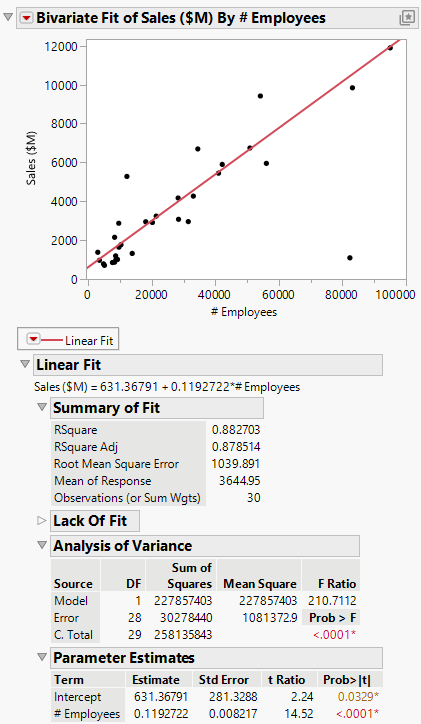Click the Error row DF value 28
Image resolution: width=421 pixels, height=724 pixels.
click(x=135, y=618)
